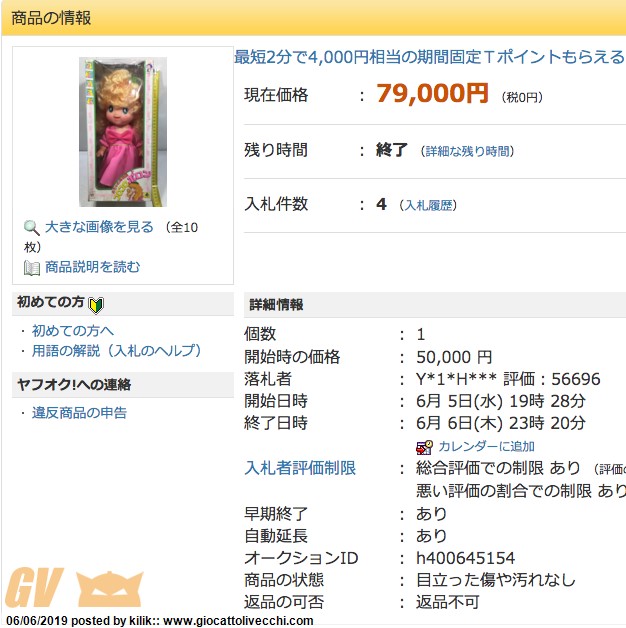Viewport: 626px width, 628px height.
Task: Click 違反商品の申告 report link
Action: 79,413
